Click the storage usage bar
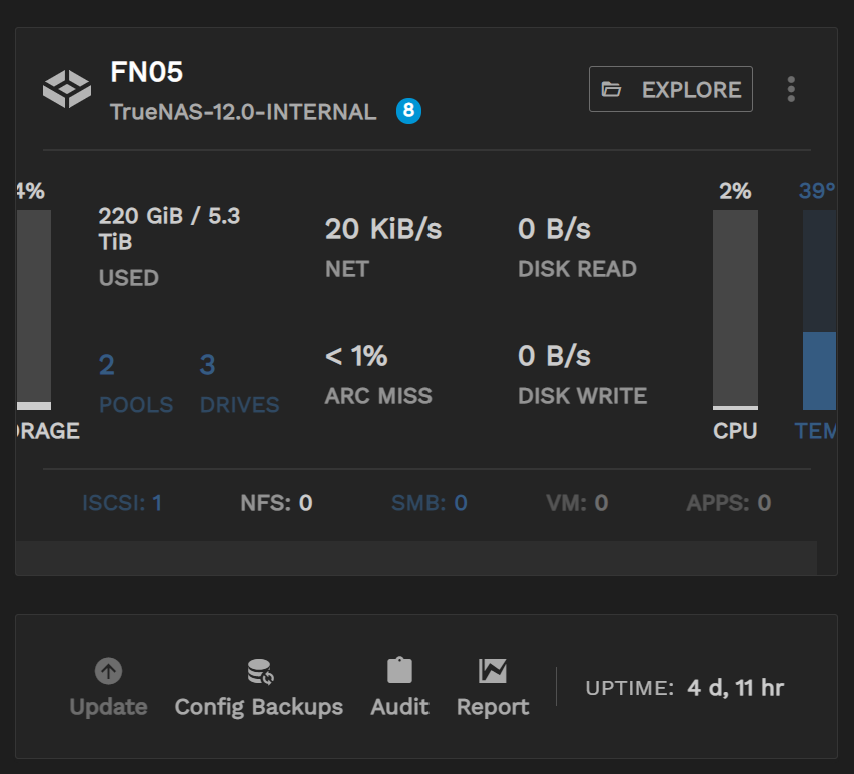This screenshot has height=774, width=854. point(34,308)
